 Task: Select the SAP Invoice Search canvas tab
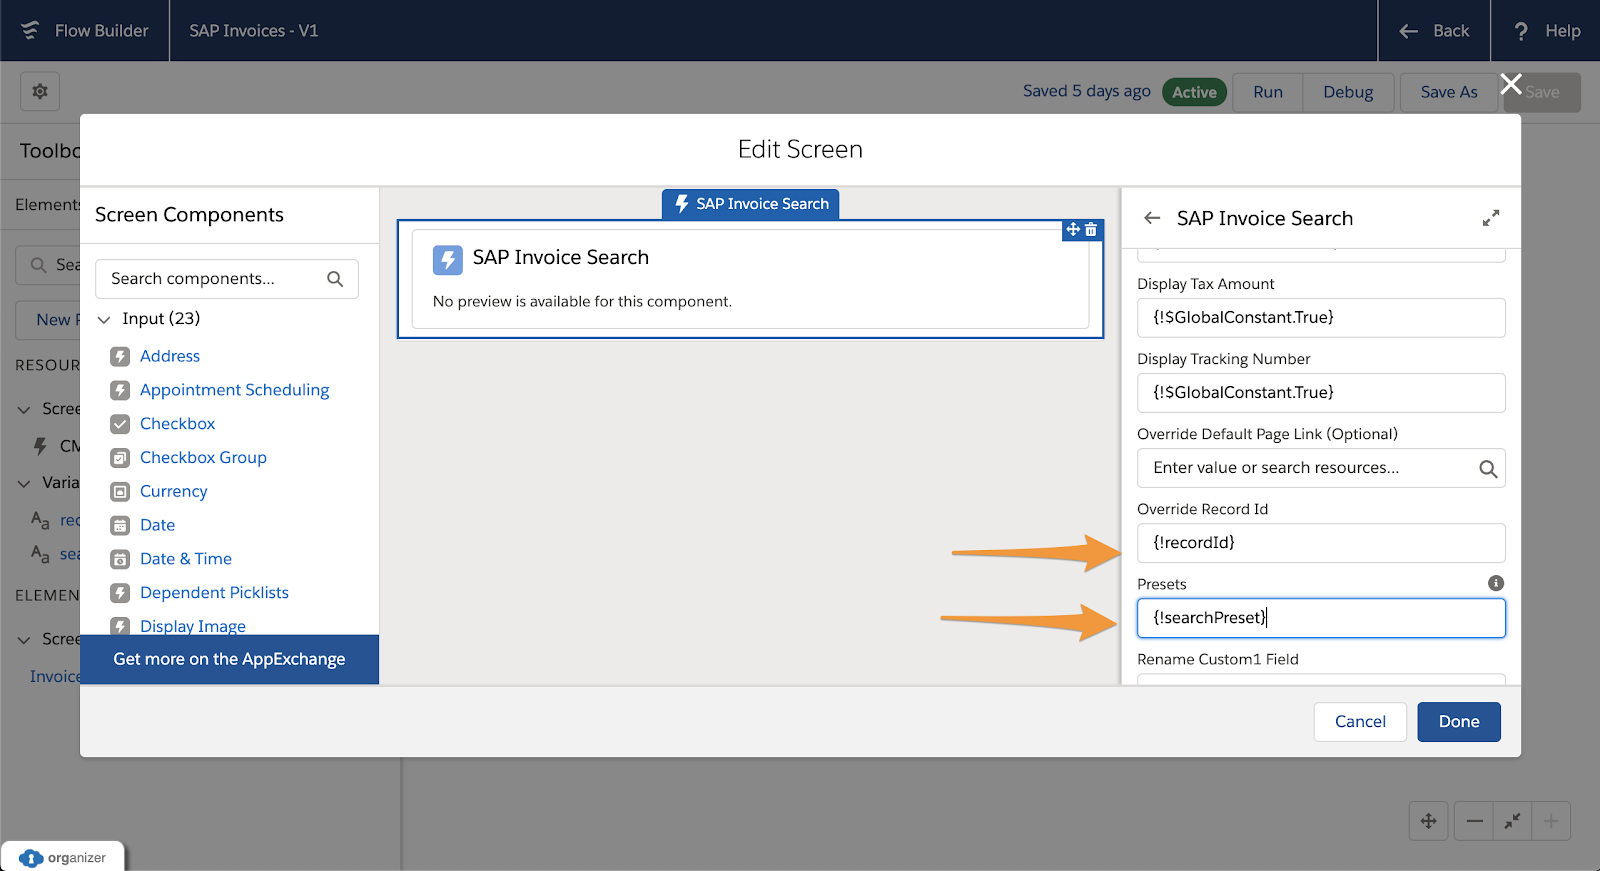tap(751, 204)
